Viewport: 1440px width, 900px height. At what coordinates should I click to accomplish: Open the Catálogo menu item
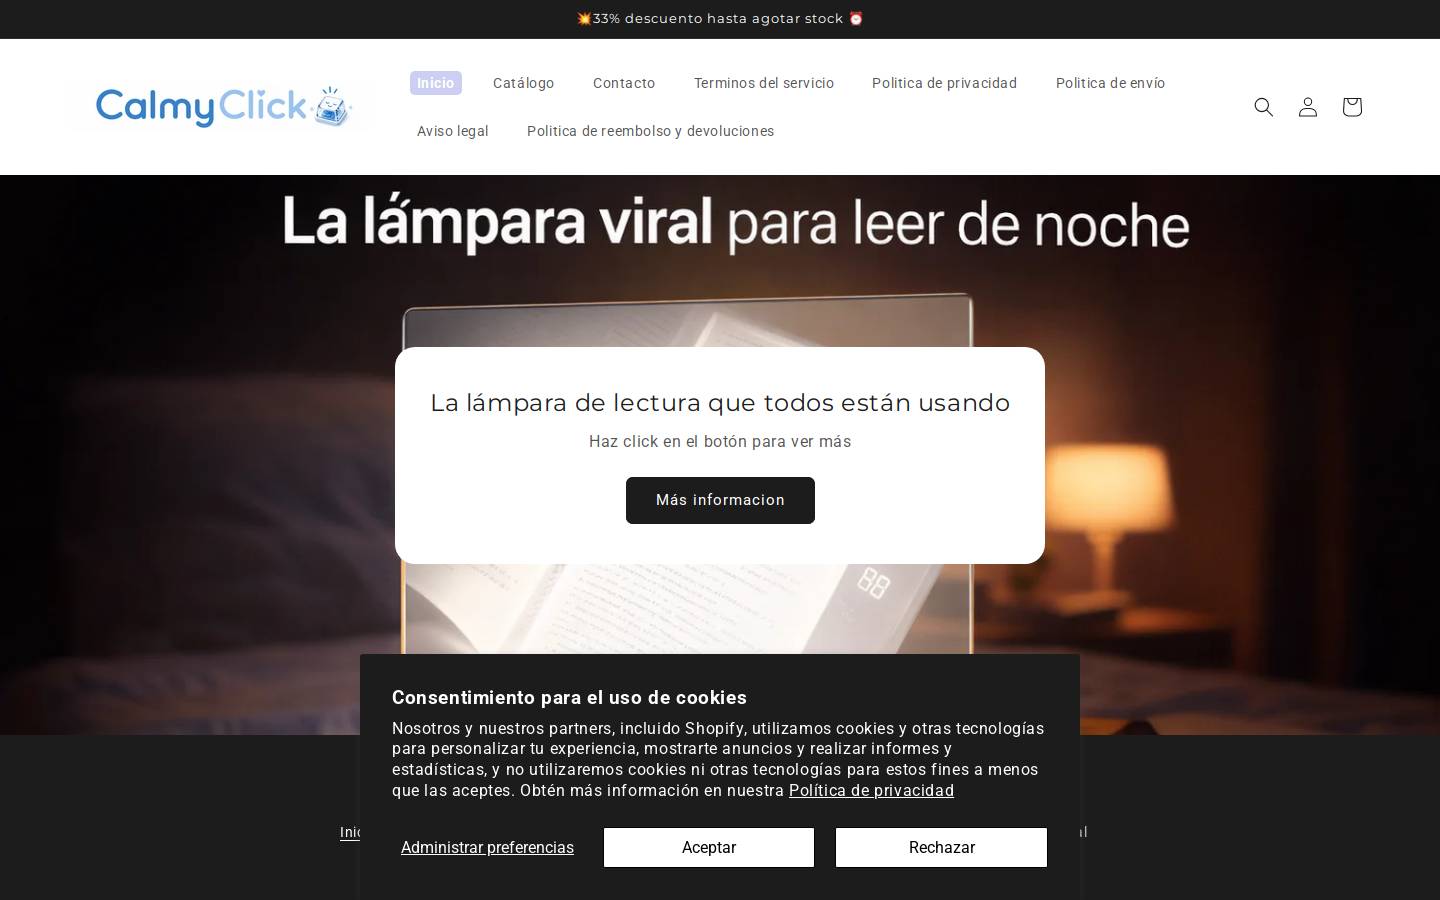523,83
